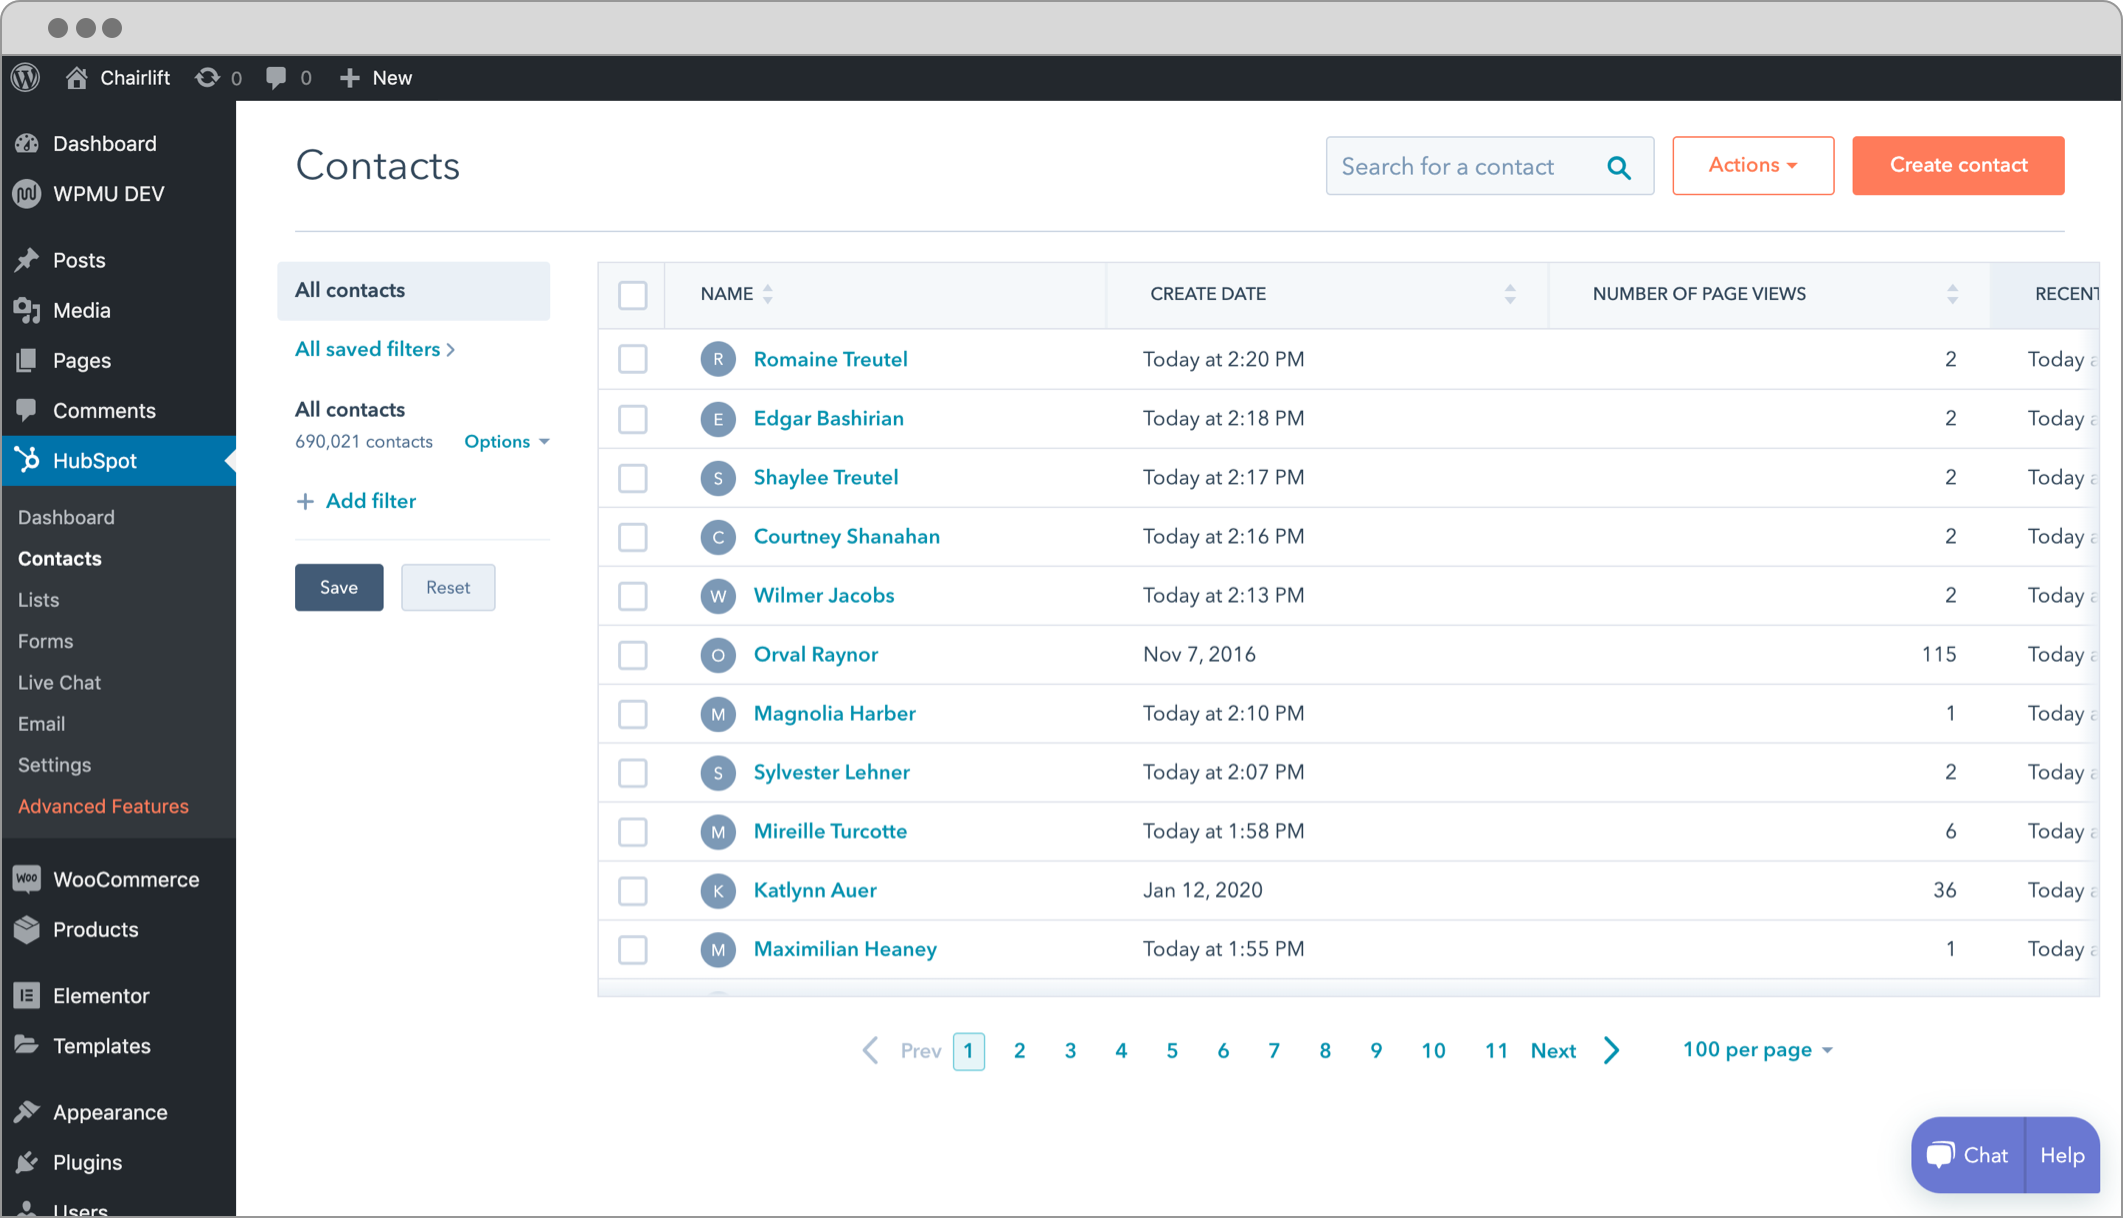
Task: Open the Advanced Features menu item
Action: tap(104, 805)
